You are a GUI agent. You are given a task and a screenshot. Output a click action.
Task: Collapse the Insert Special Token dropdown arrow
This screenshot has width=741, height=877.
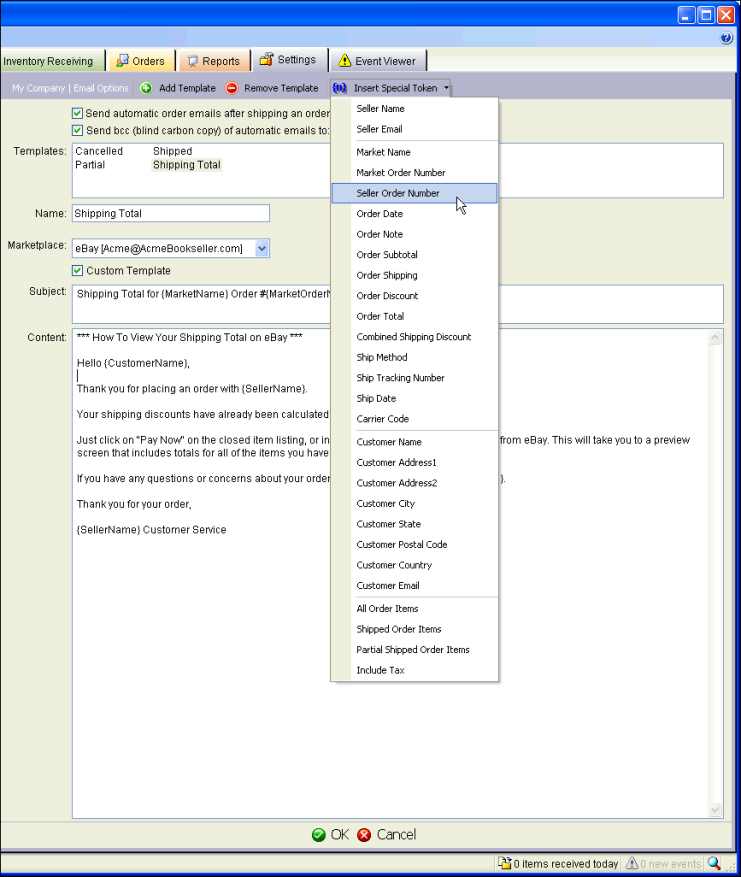446,88
